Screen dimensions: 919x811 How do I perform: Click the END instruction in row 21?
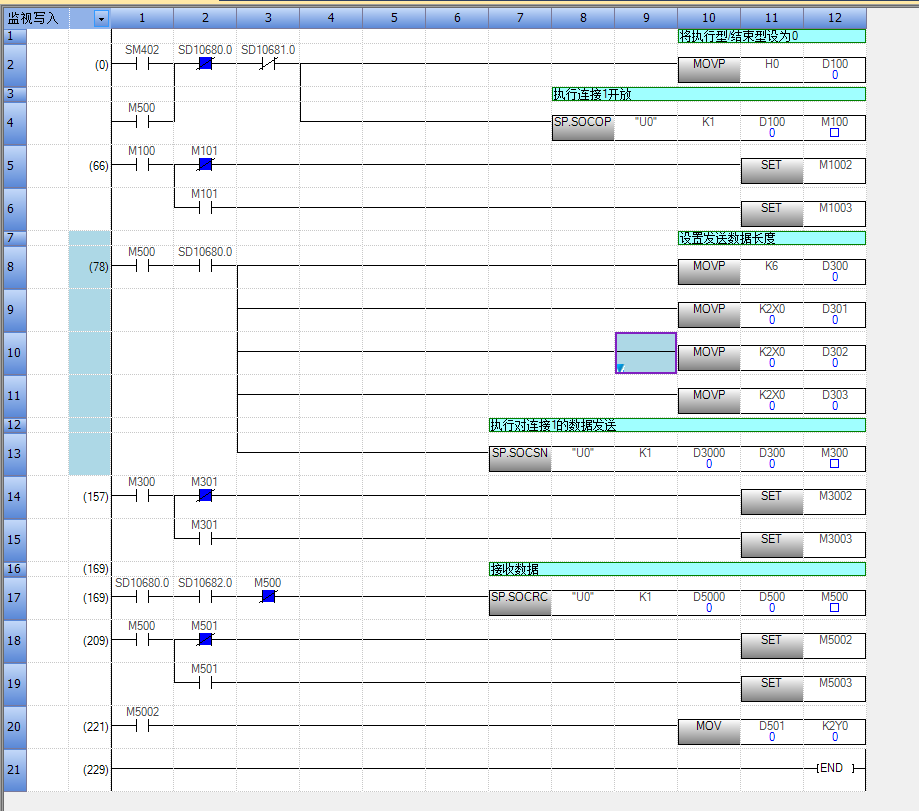[x=834, y=769]
